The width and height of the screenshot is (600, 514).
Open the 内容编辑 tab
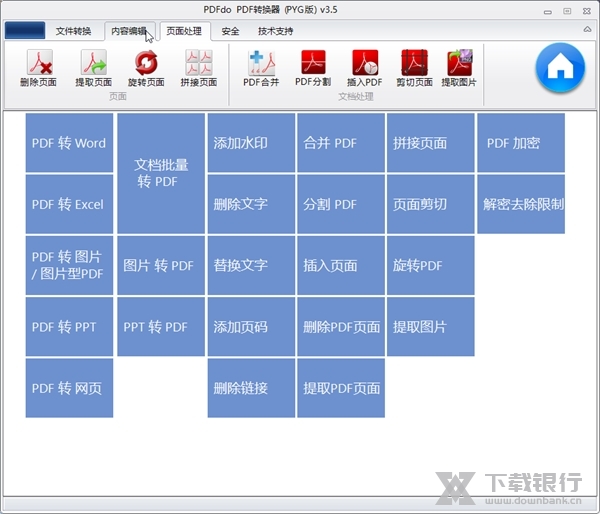pos(129,31)
